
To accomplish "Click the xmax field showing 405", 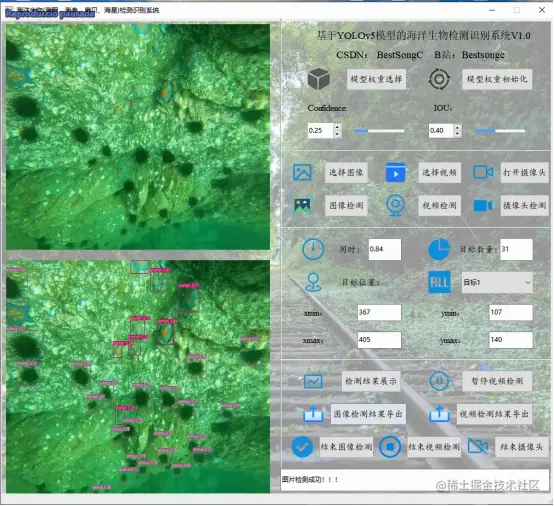I will (x=379, y=340).
